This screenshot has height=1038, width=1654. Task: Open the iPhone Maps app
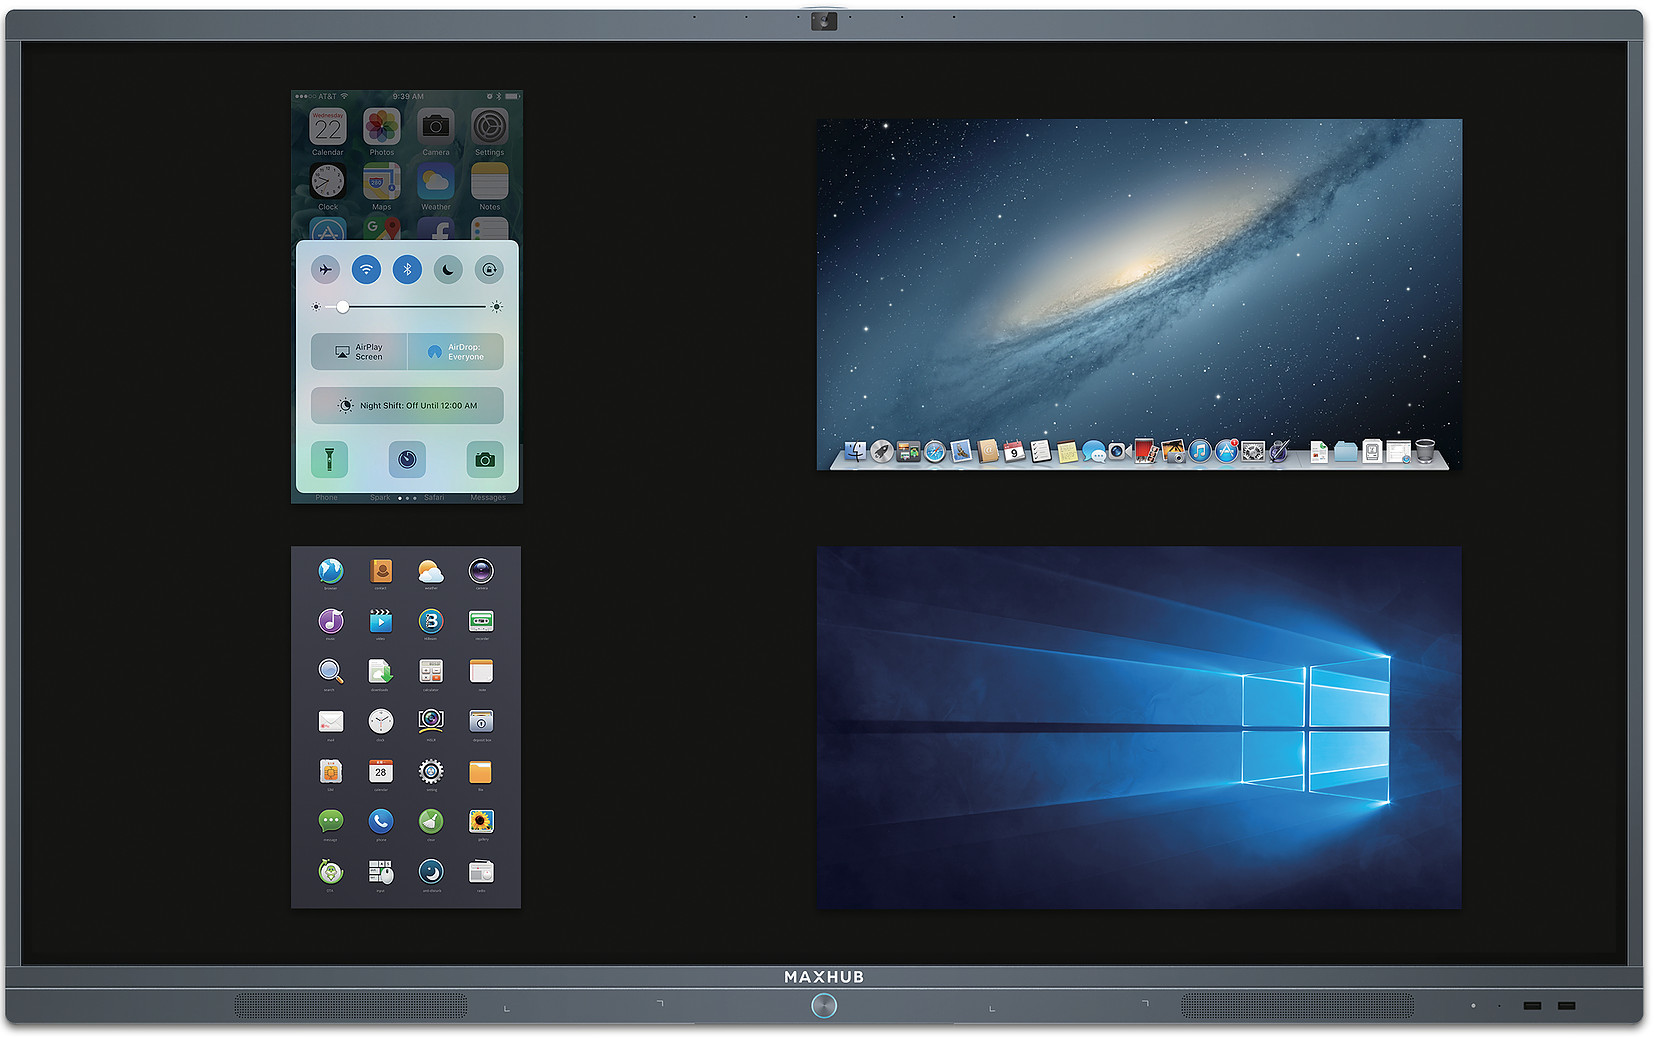382,181
